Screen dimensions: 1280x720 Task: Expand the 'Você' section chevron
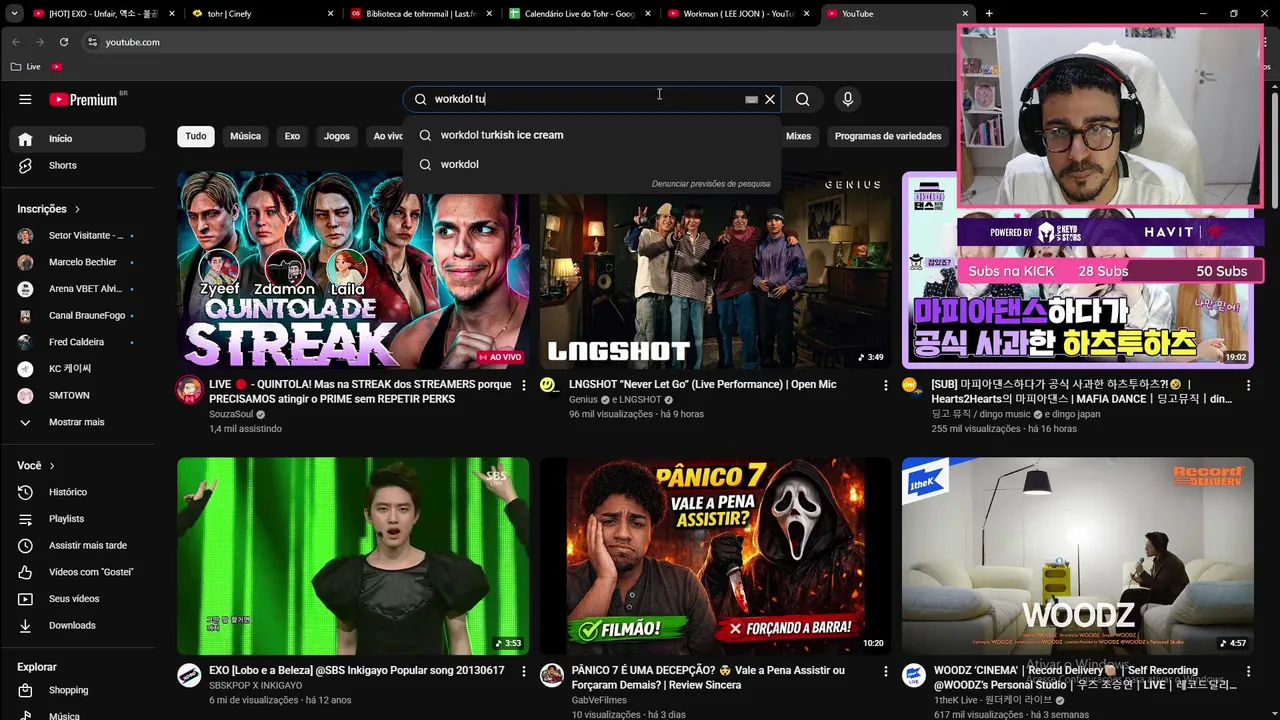(52, 466)
